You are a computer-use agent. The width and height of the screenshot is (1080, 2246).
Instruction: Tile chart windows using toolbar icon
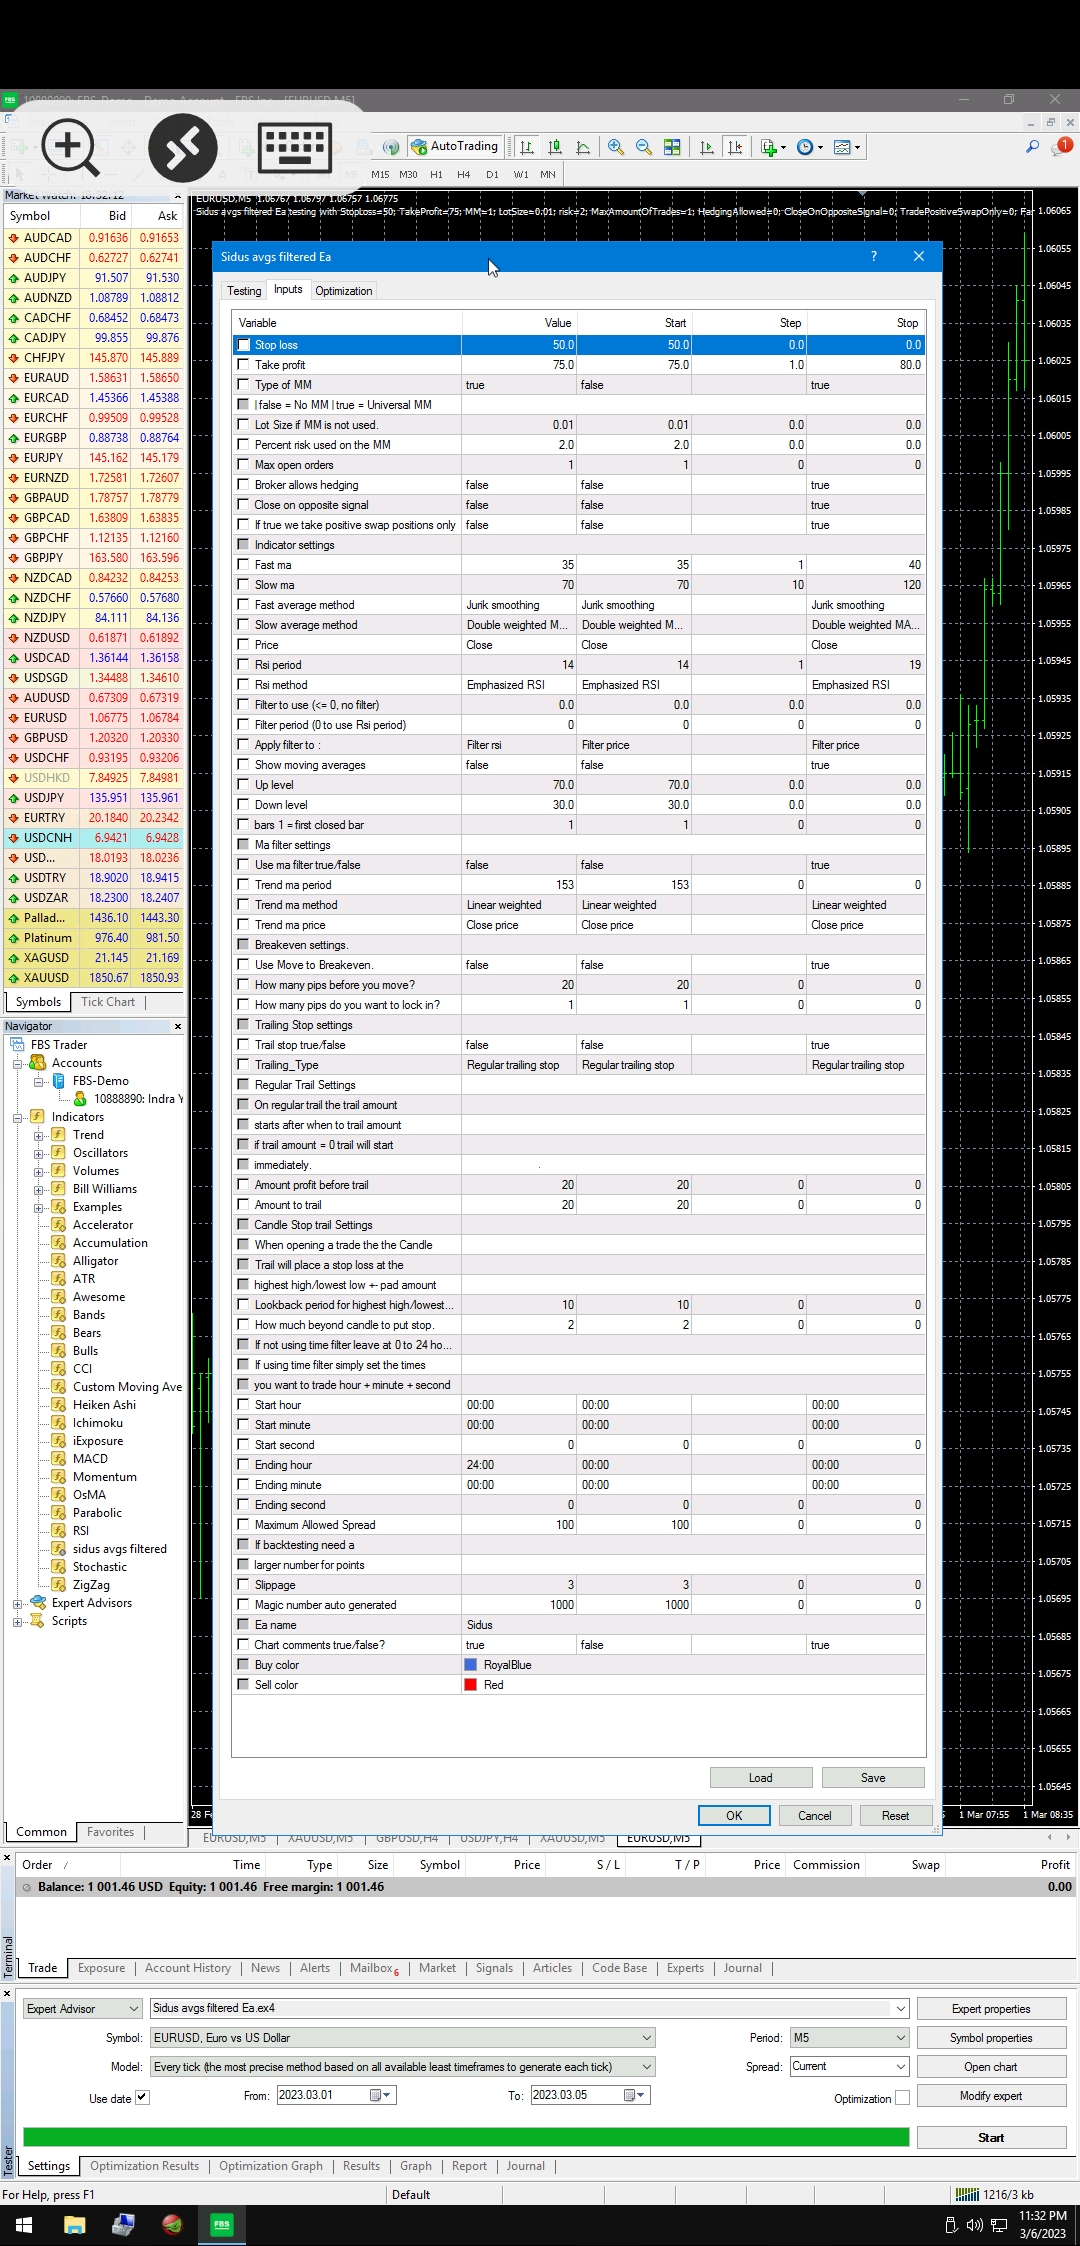pyautogui.click(x=672, y=147)
